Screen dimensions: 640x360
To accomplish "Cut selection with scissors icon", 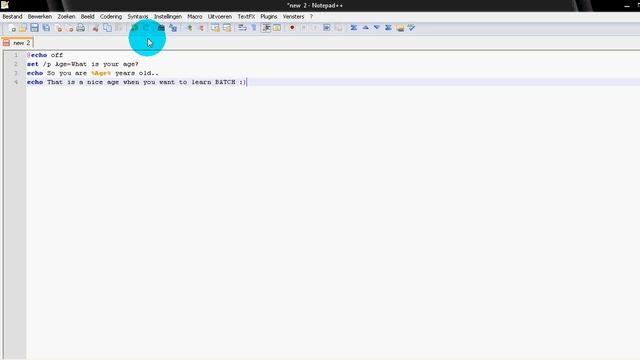I will tap(95, 28).
